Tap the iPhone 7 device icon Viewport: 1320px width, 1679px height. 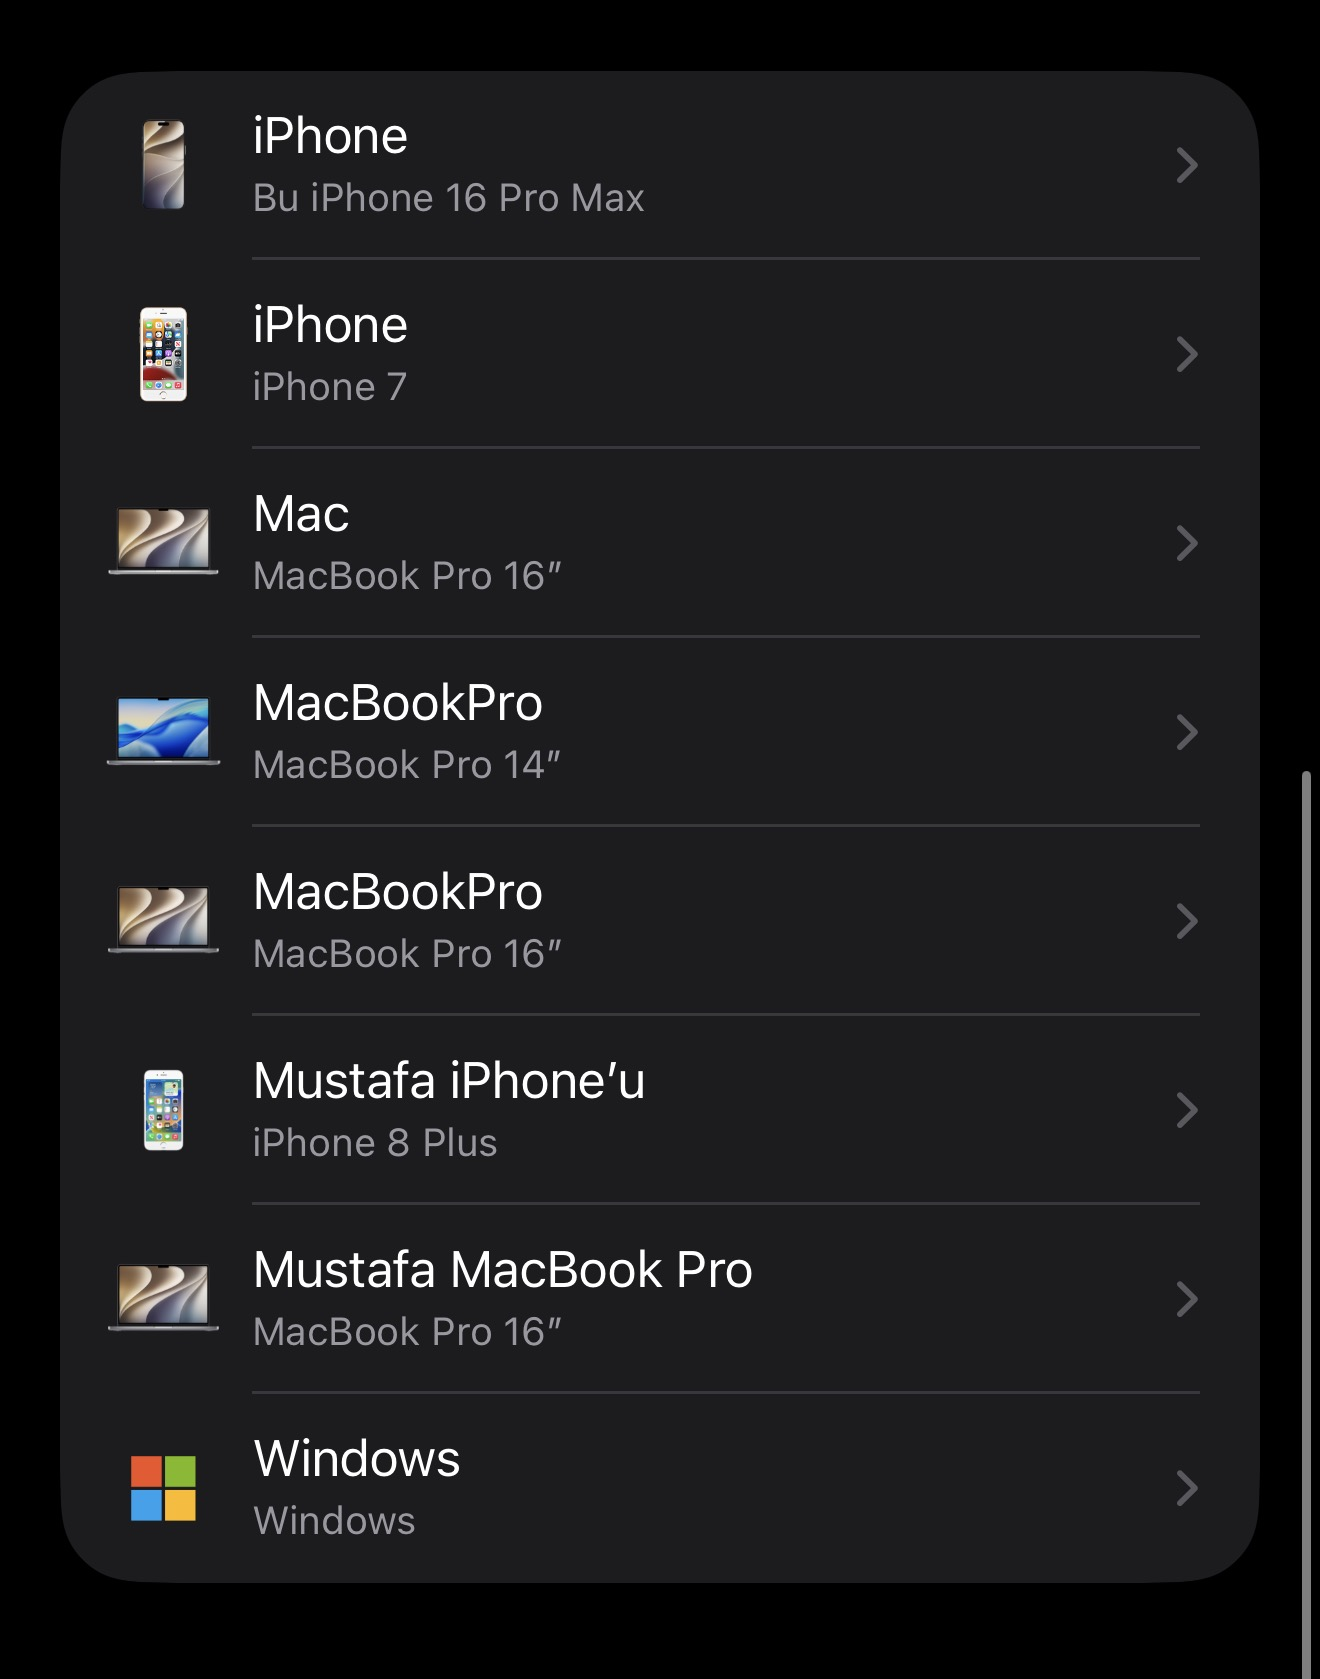(163, 354)
